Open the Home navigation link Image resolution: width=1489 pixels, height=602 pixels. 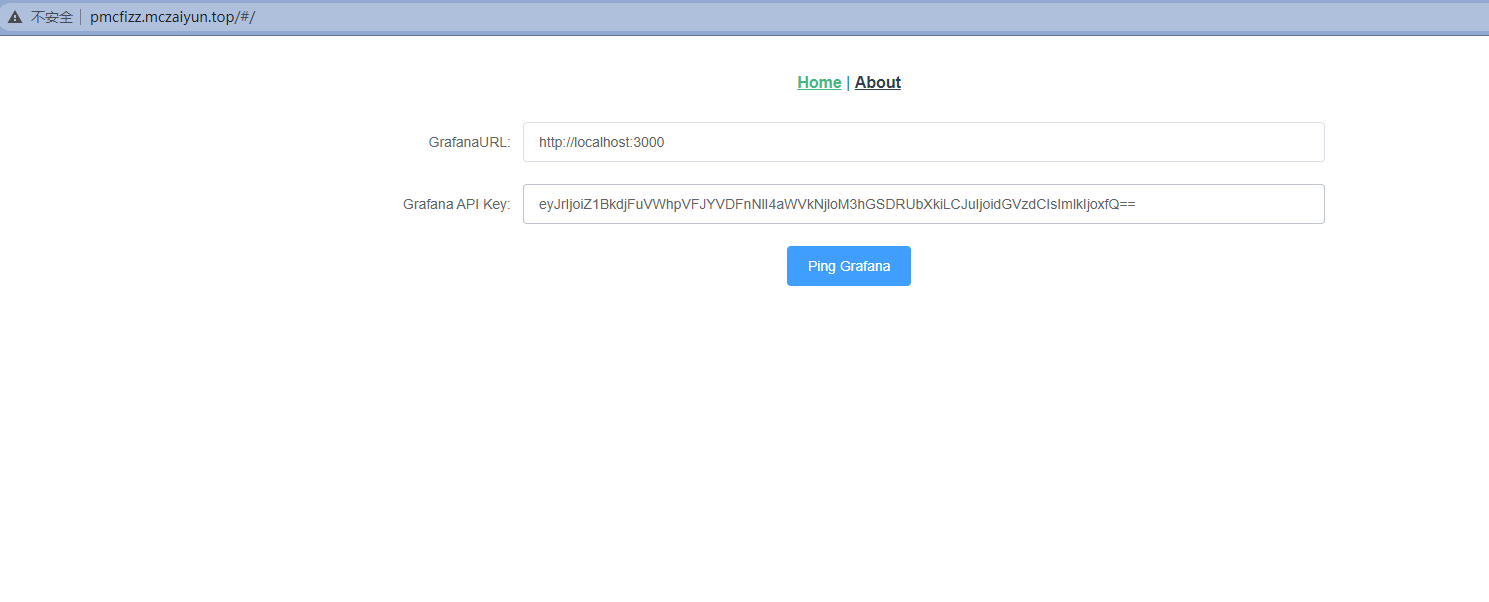pos(819,82)
